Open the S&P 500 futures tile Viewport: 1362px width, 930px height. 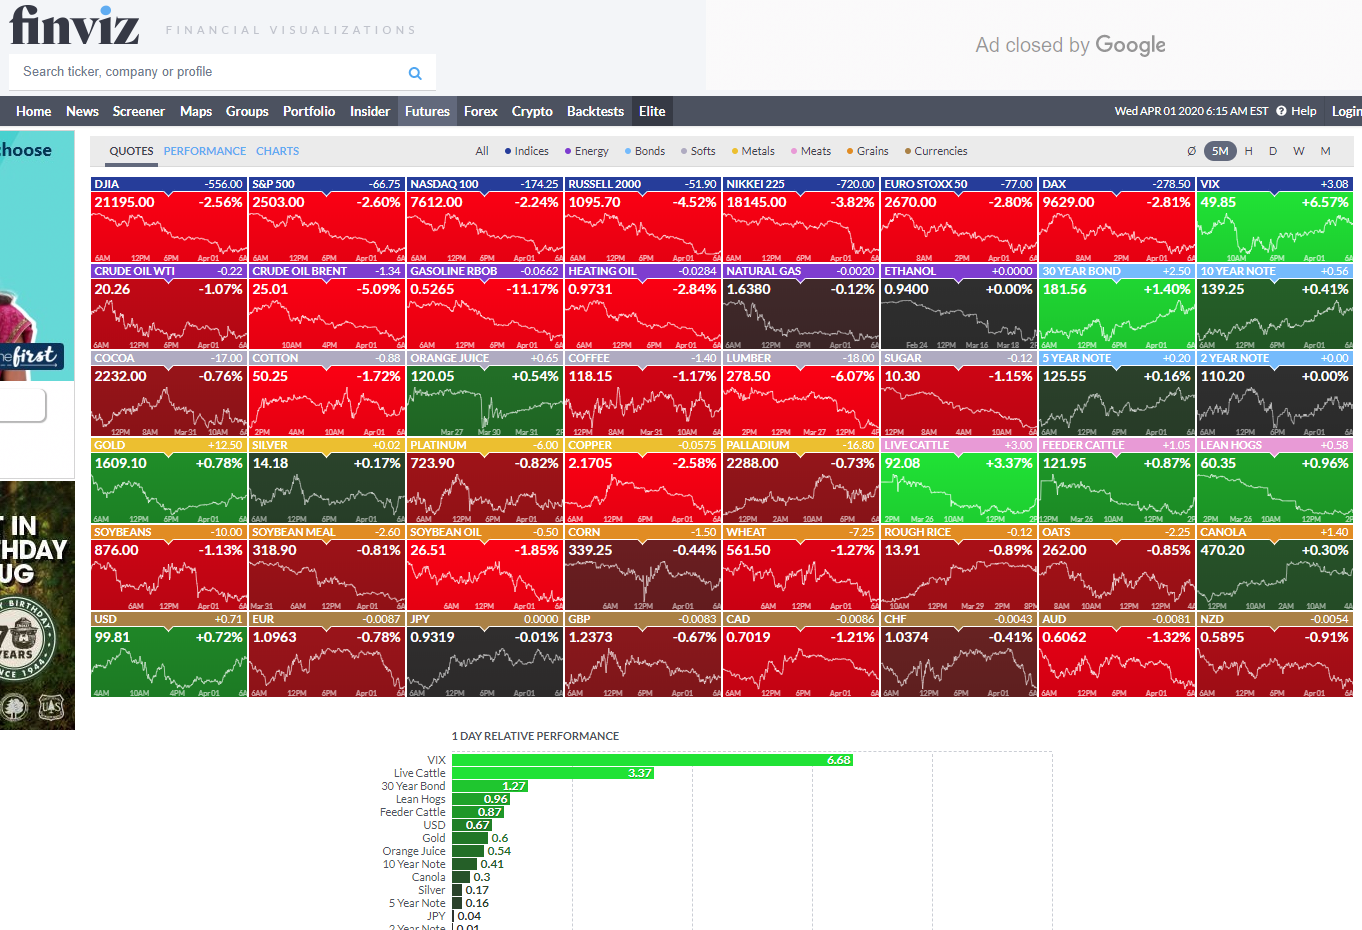pyautogui.click(x=327, y=220)
